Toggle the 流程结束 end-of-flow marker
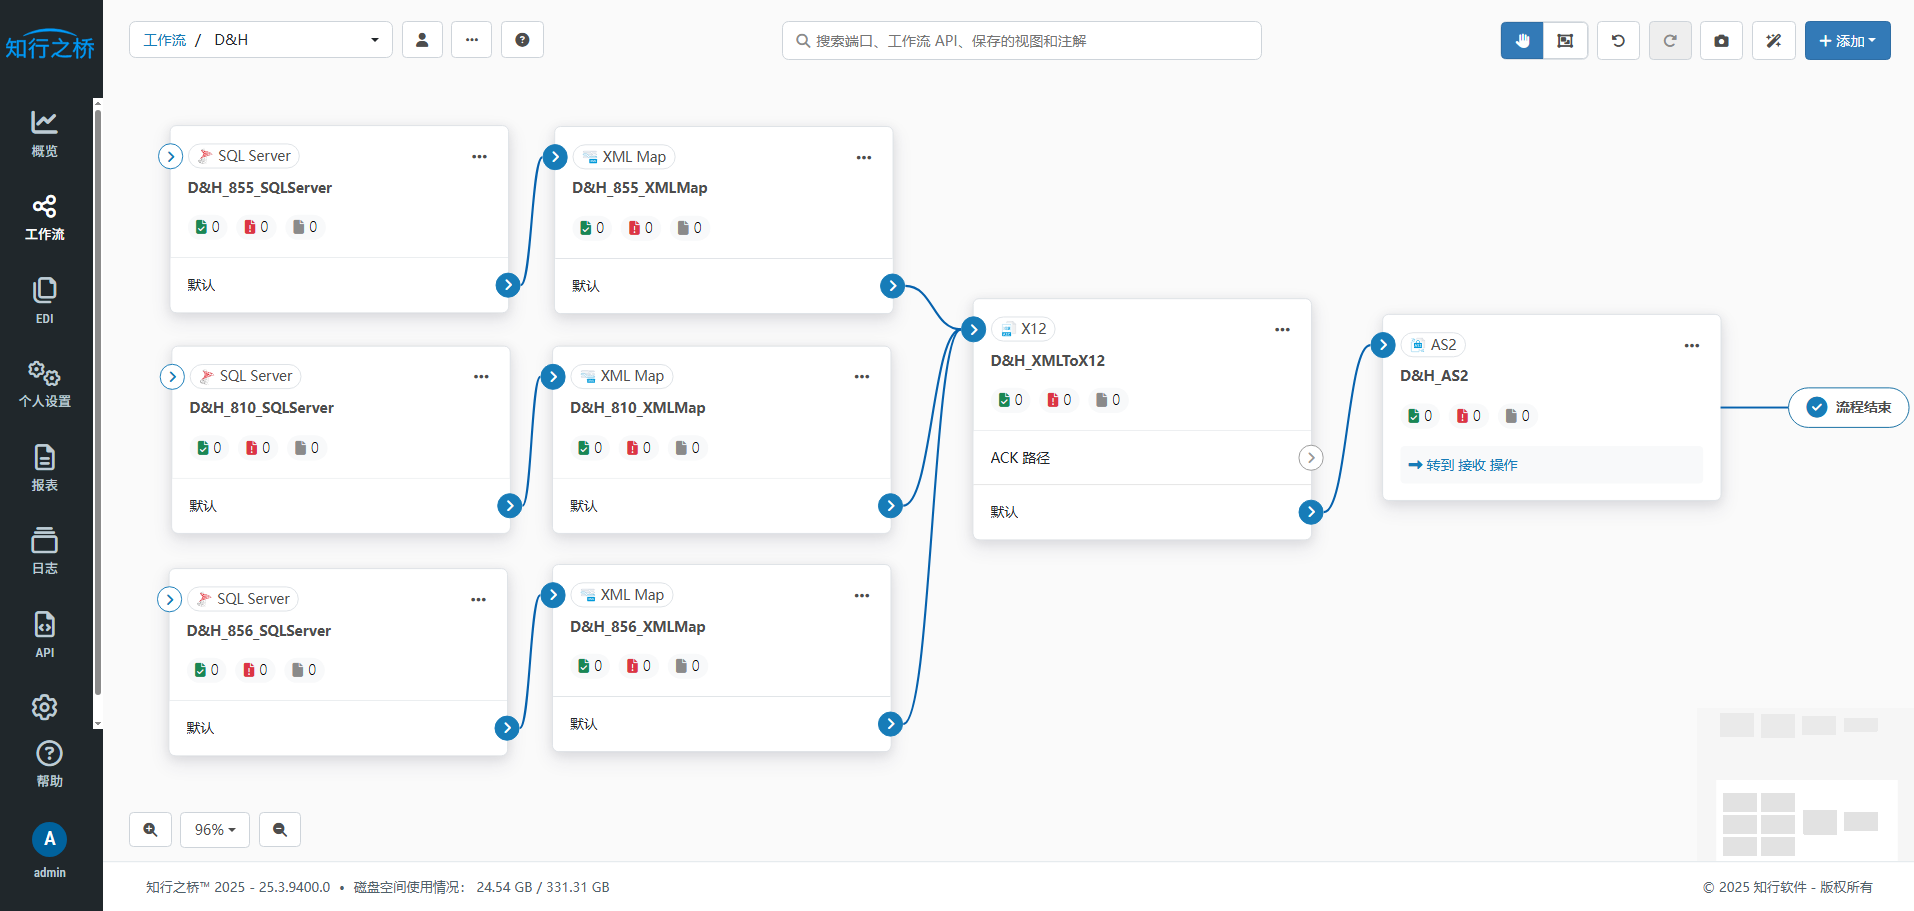Screen dimensions: 1914x911 [1848, 407]
